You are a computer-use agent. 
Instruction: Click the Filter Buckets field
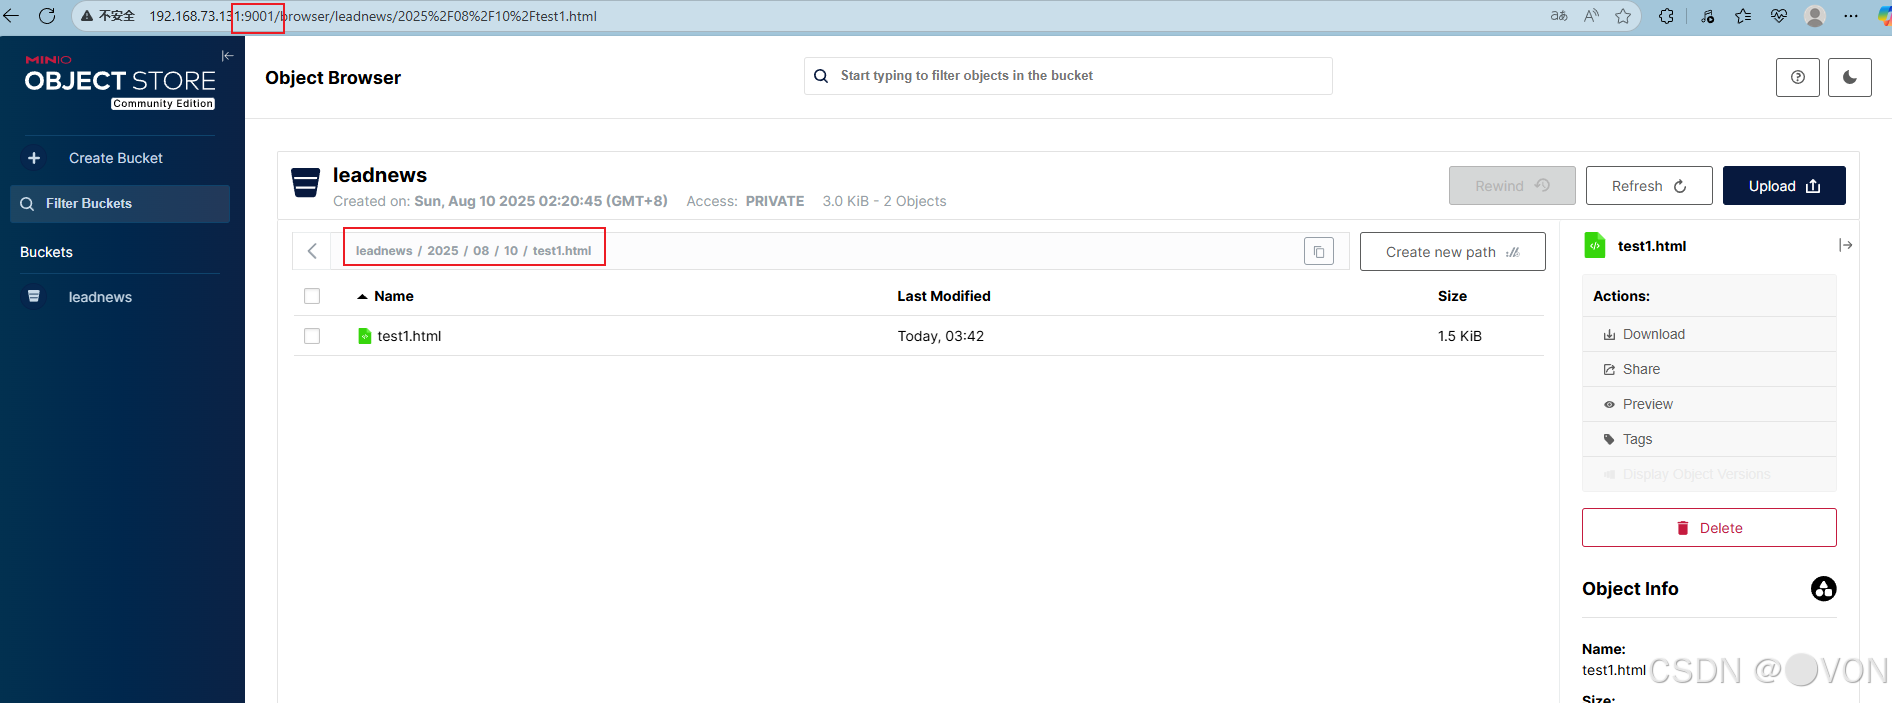pyautogui.click(x=120, y=203)
